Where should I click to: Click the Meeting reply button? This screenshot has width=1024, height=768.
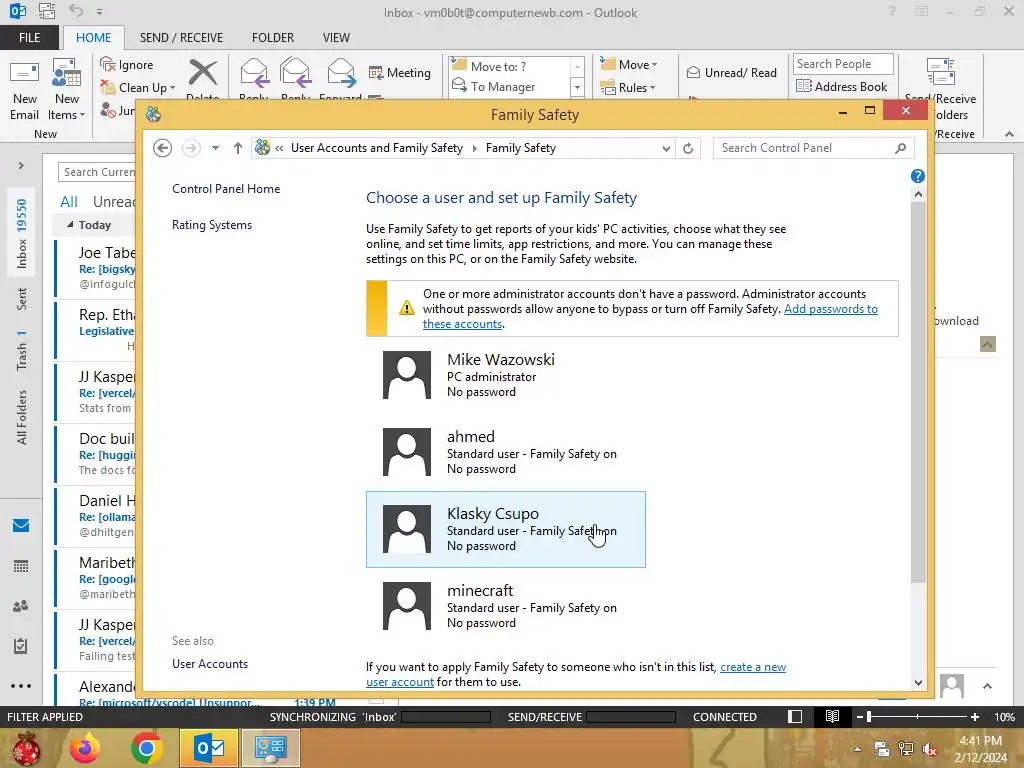400,72
